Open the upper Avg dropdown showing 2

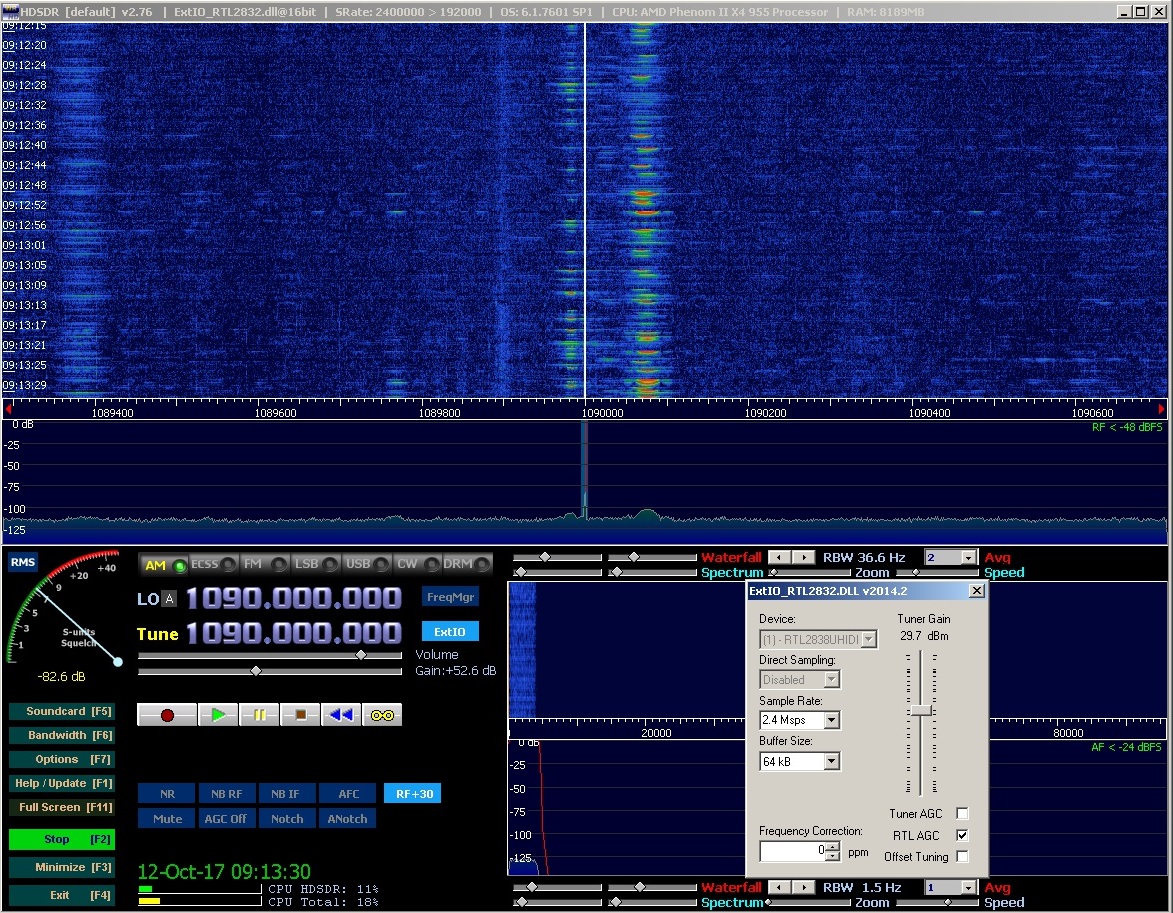point(968,558)
